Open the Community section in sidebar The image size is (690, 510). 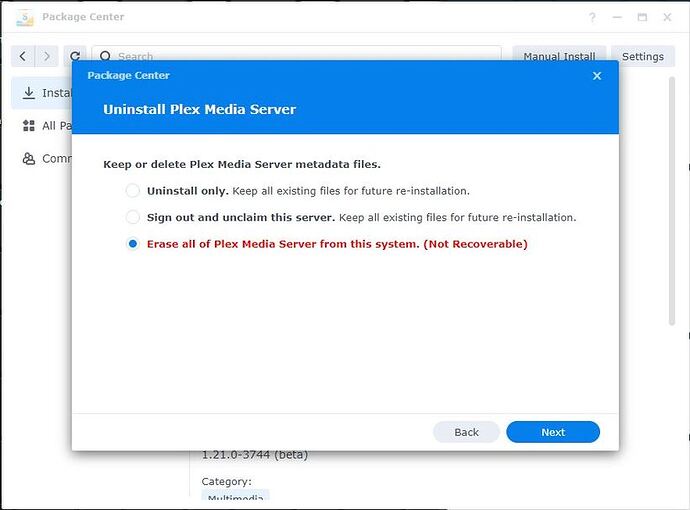pos(43,158)
